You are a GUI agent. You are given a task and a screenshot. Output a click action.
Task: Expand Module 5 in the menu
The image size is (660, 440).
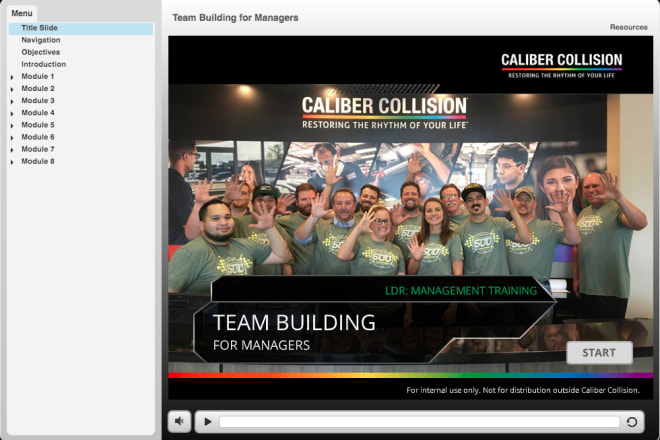point(12,126)
